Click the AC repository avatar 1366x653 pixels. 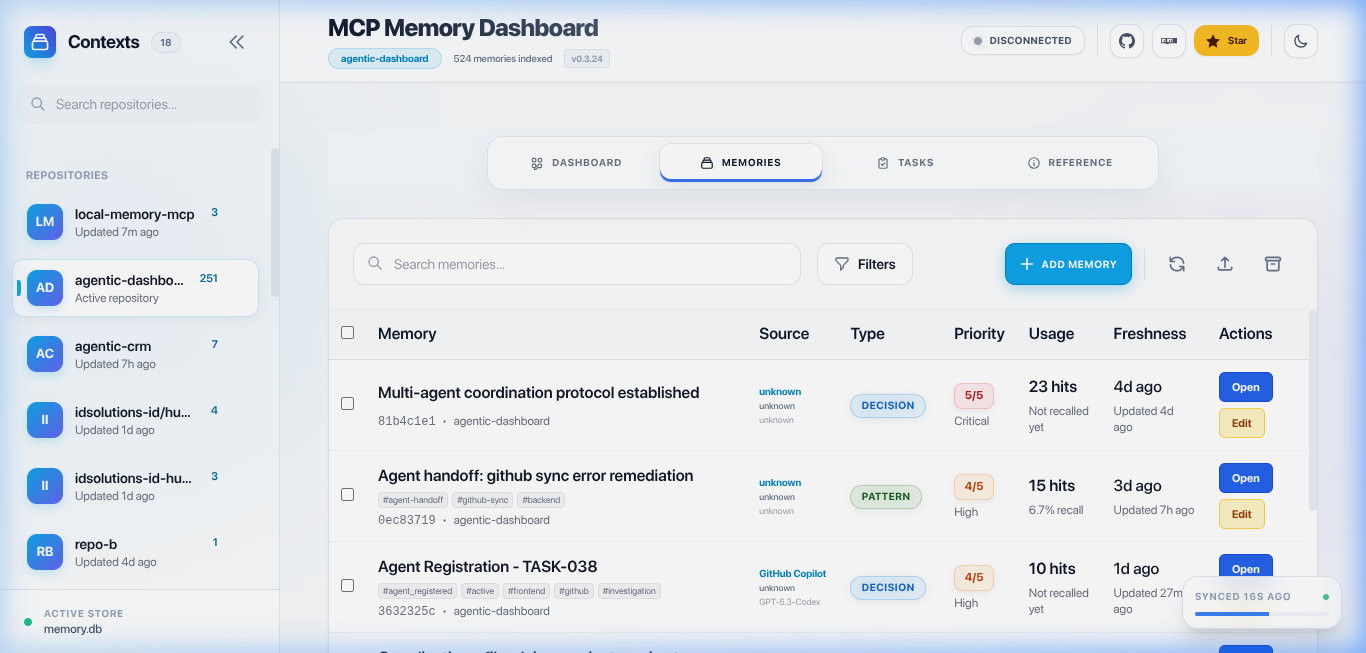click(x=45, y=354)
